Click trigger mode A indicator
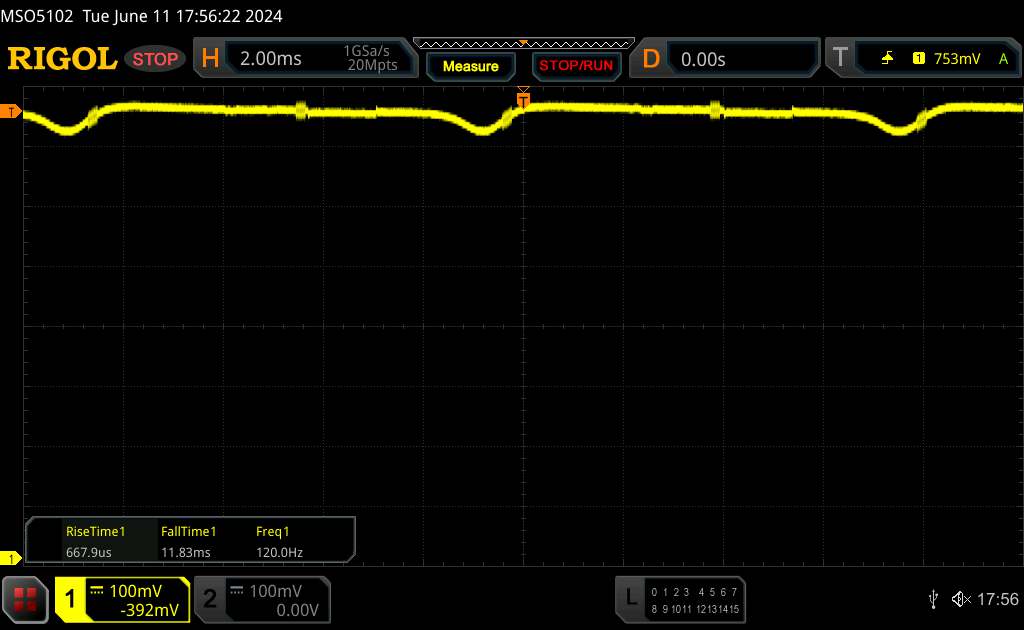Screen dimensions: 1024x630 [1003, 59]
